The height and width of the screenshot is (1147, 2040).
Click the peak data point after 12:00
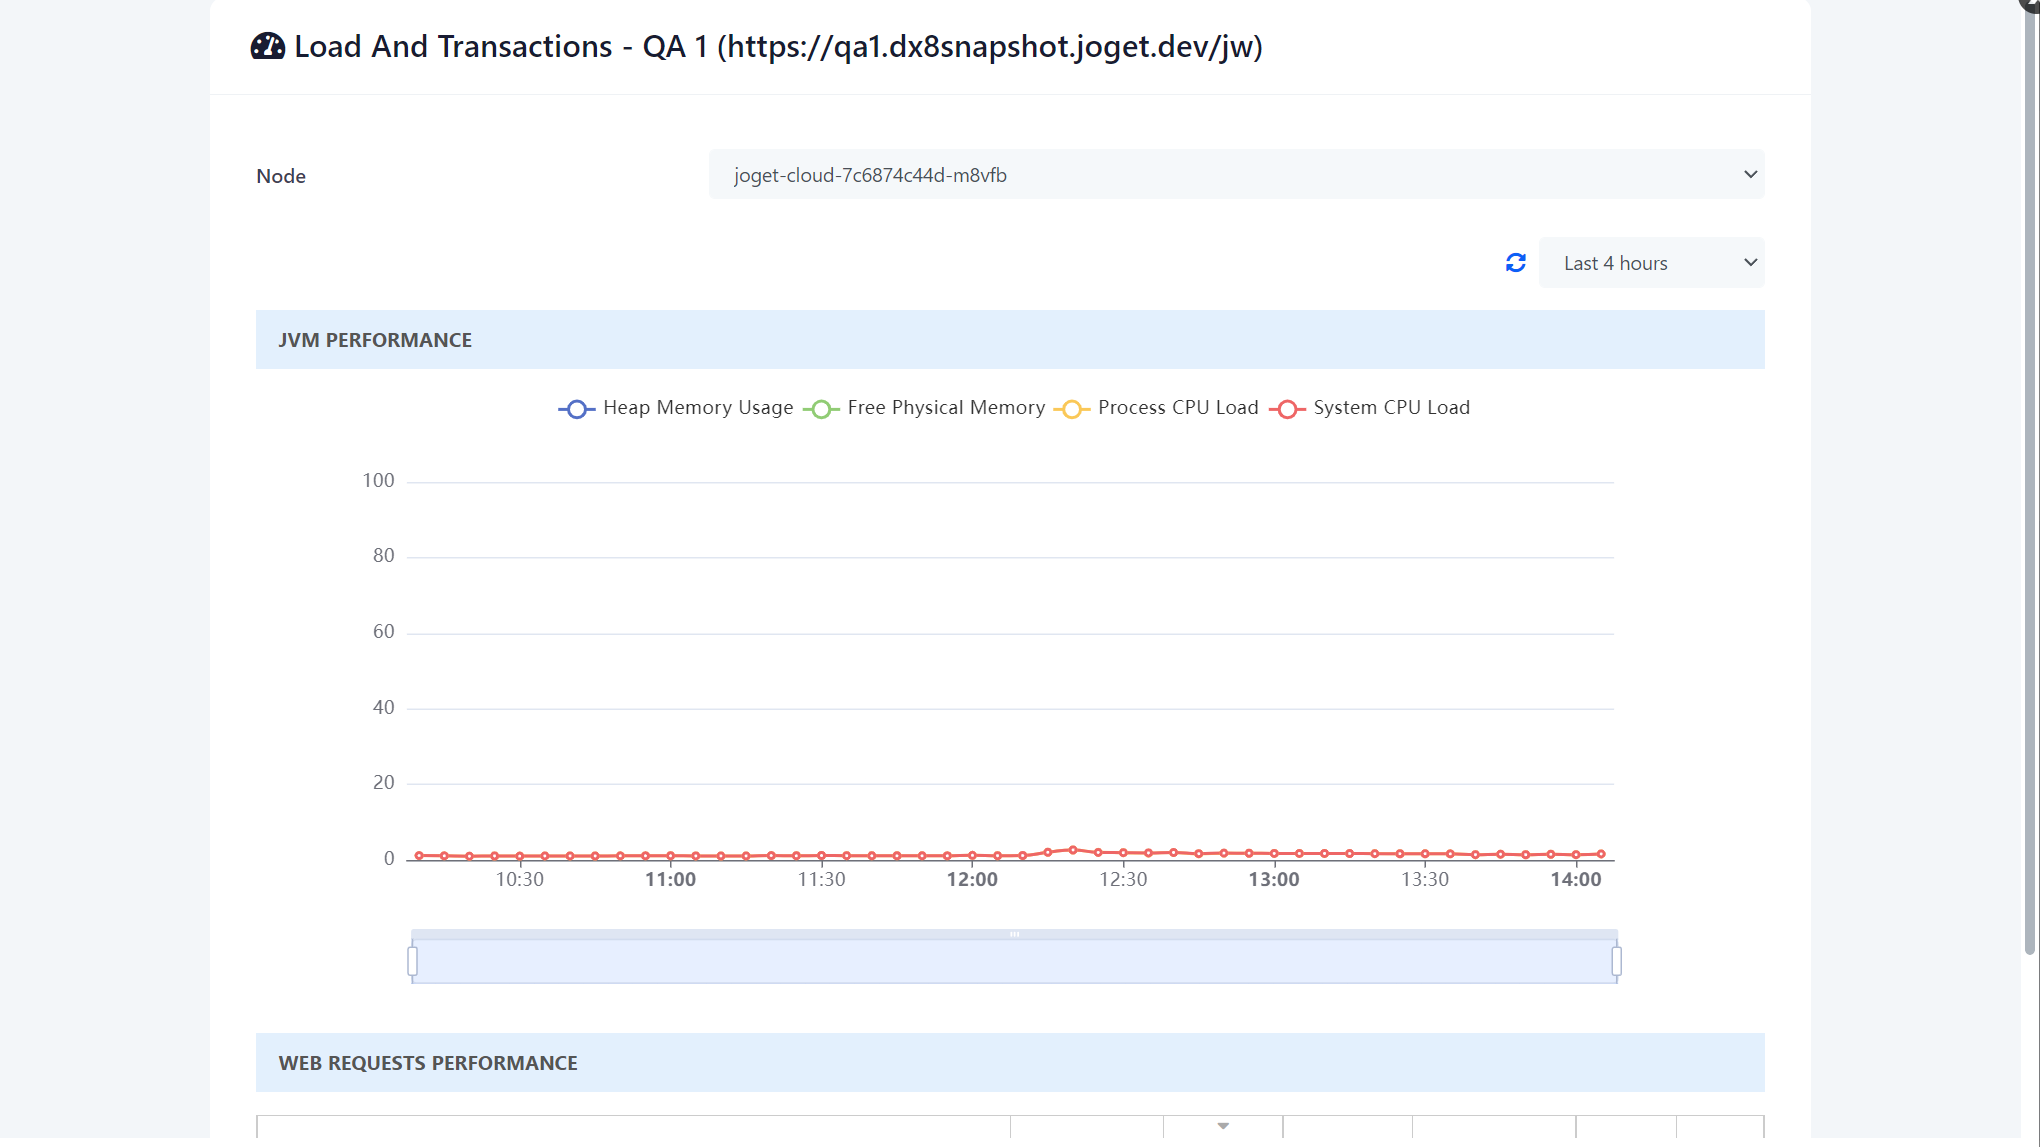[x=1072, y=850]
